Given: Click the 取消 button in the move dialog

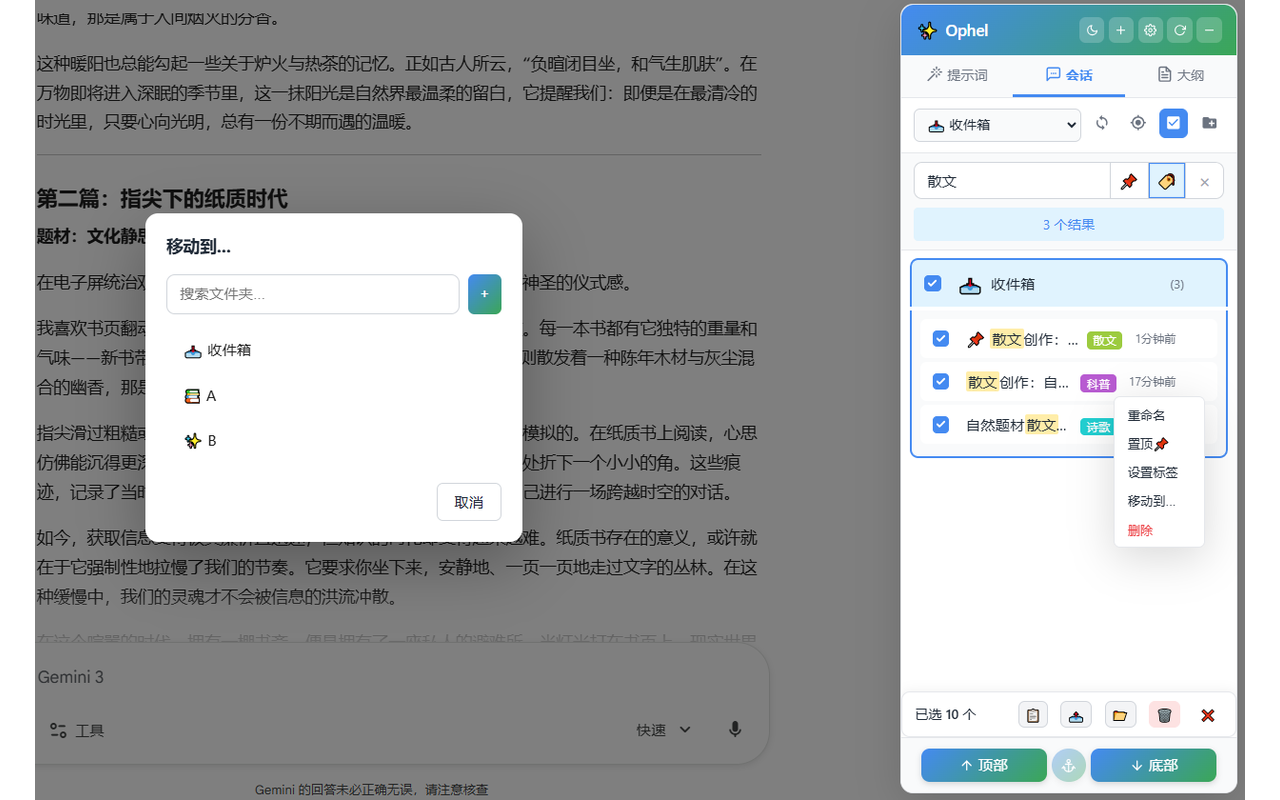Looking at the screenshot, I should click(x=469, y=502).
